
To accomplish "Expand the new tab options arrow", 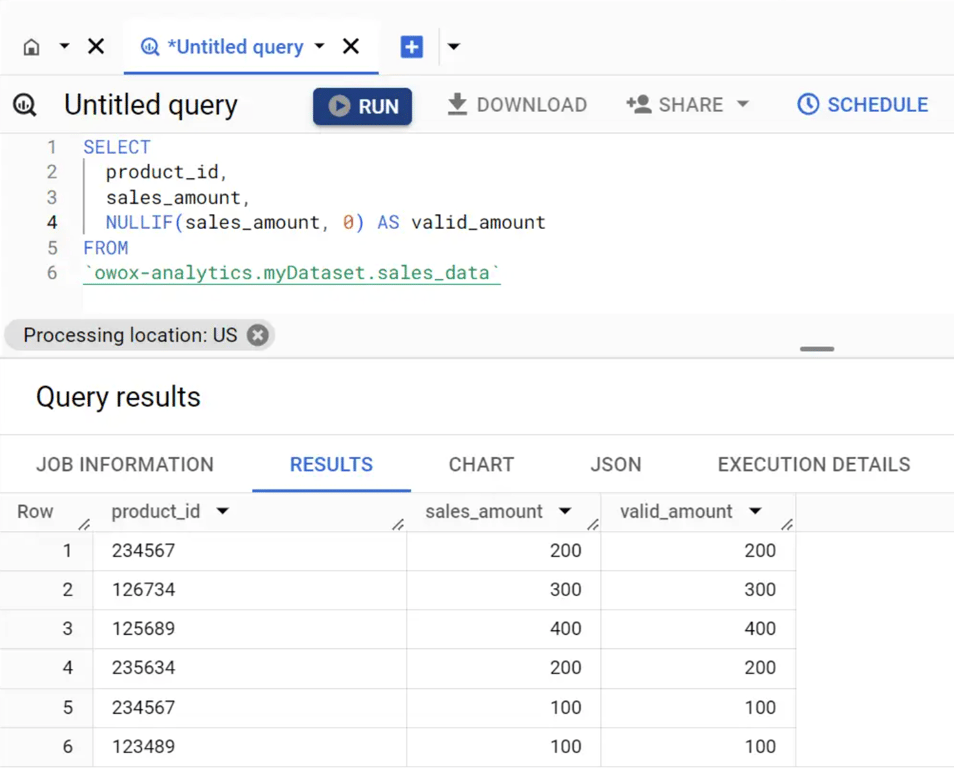I will coord(453,46).
